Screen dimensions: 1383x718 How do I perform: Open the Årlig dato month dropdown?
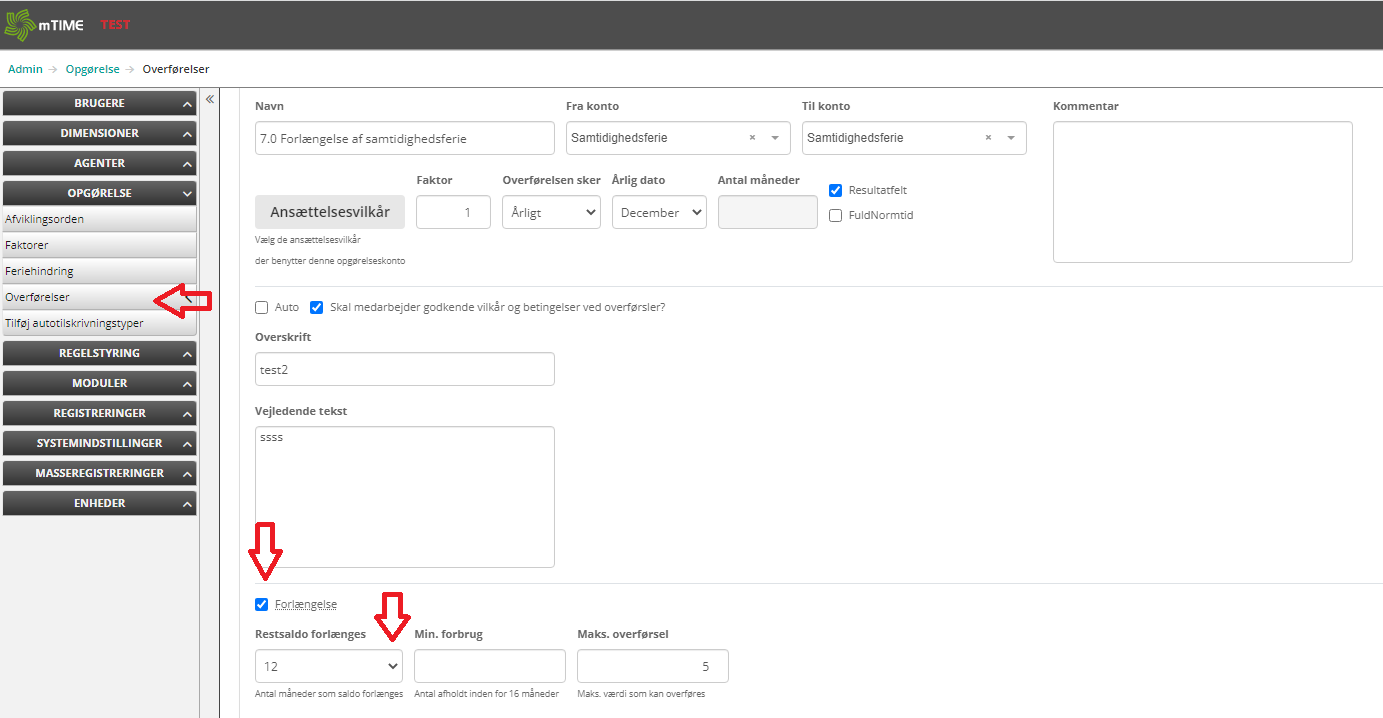pyautogui.click(x=659, y=212)
